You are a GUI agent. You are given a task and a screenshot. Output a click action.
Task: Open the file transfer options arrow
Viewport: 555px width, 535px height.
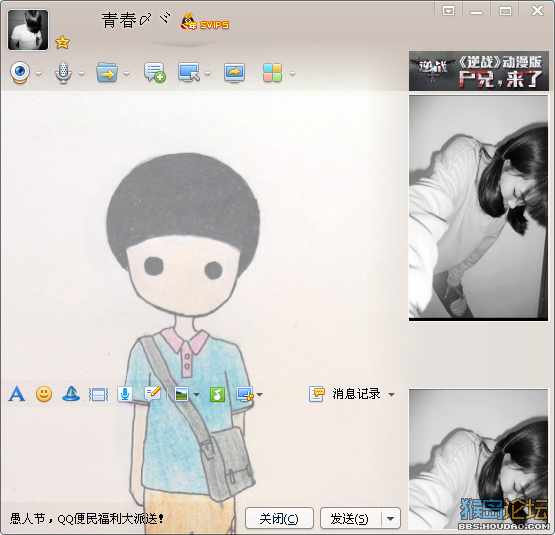pyautogui.click(x=126, y=74)
